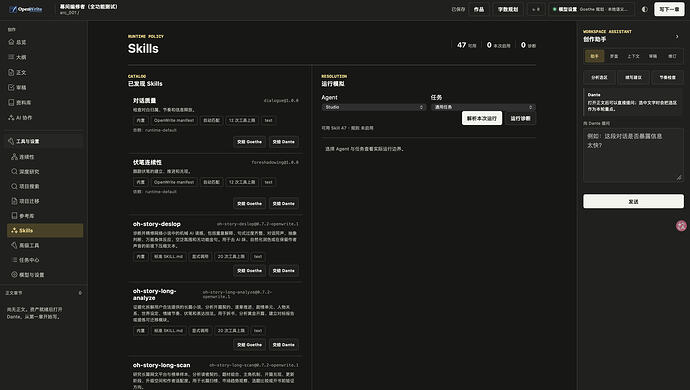This screenshot has height=390, width=690.
Task: Click the floating pink avatar icon
Action: tap(681, 226)
